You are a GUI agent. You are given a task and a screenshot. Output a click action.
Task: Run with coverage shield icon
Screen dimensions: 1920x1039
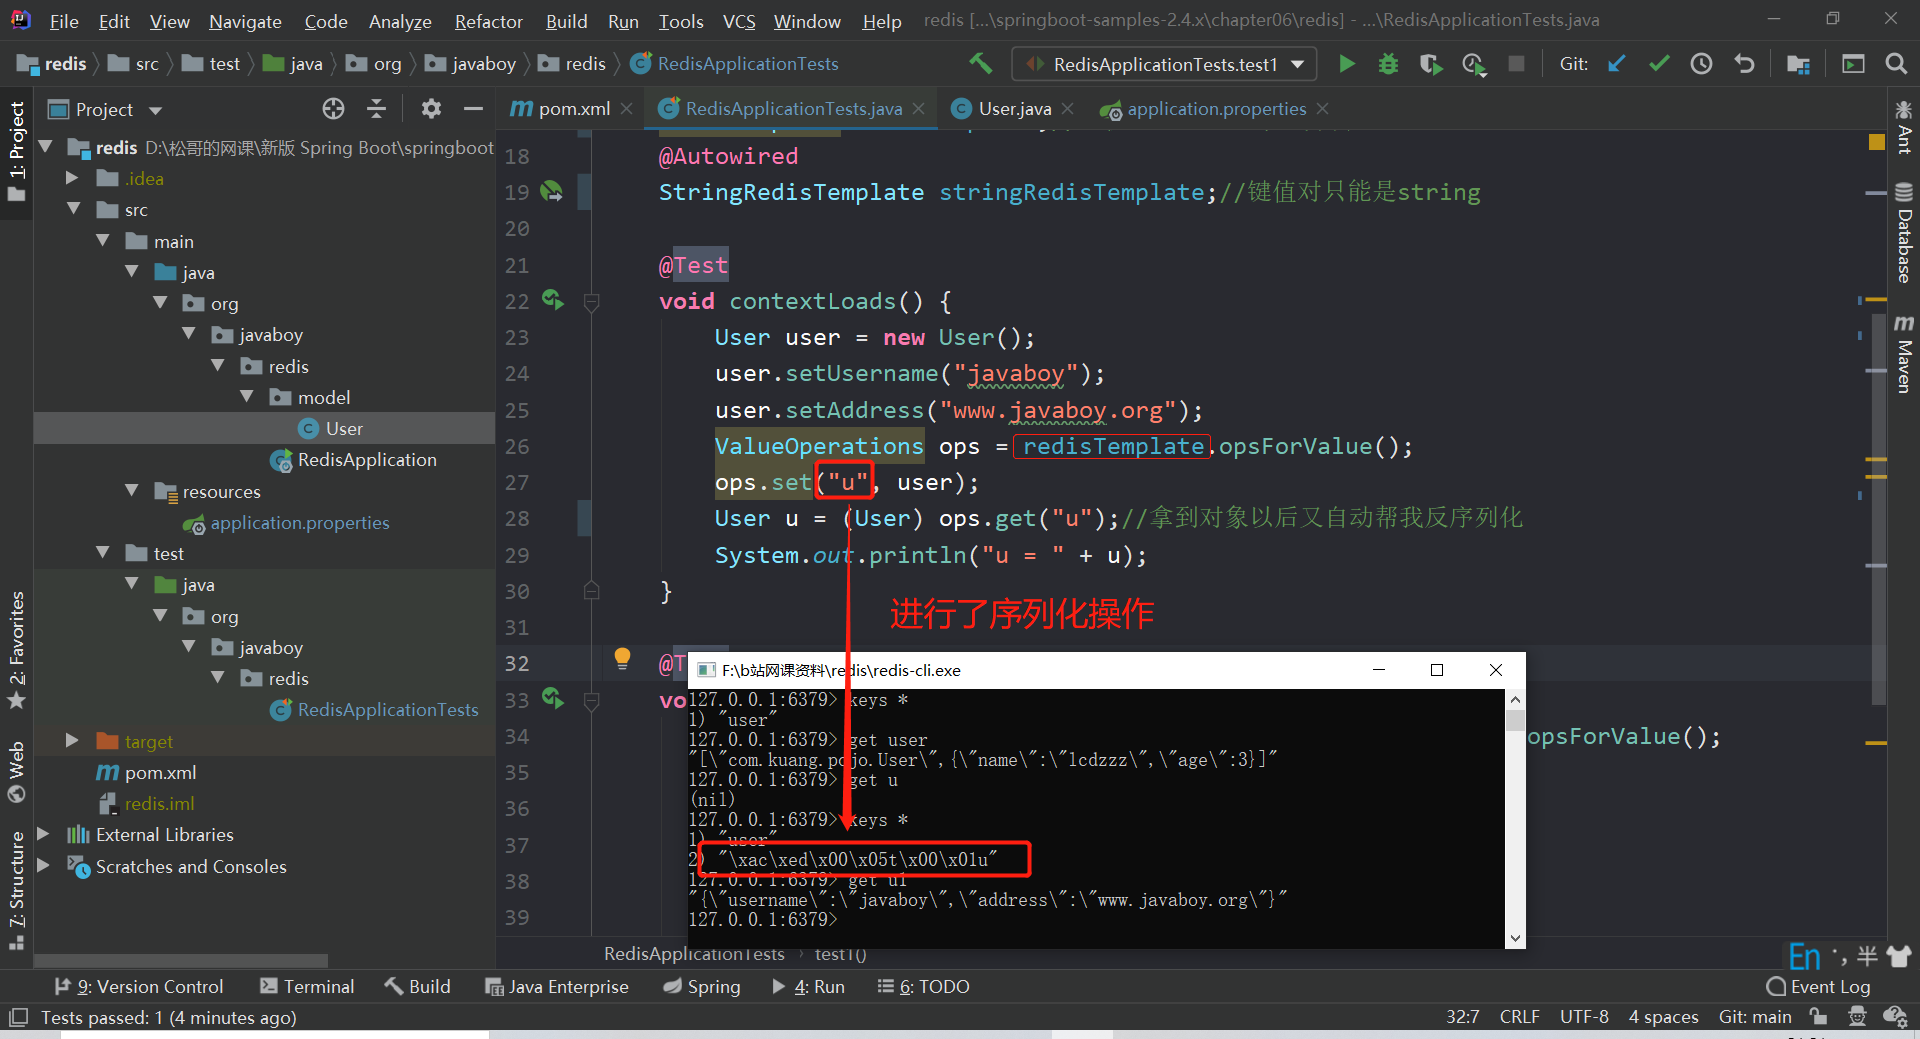coord(1431,64)
